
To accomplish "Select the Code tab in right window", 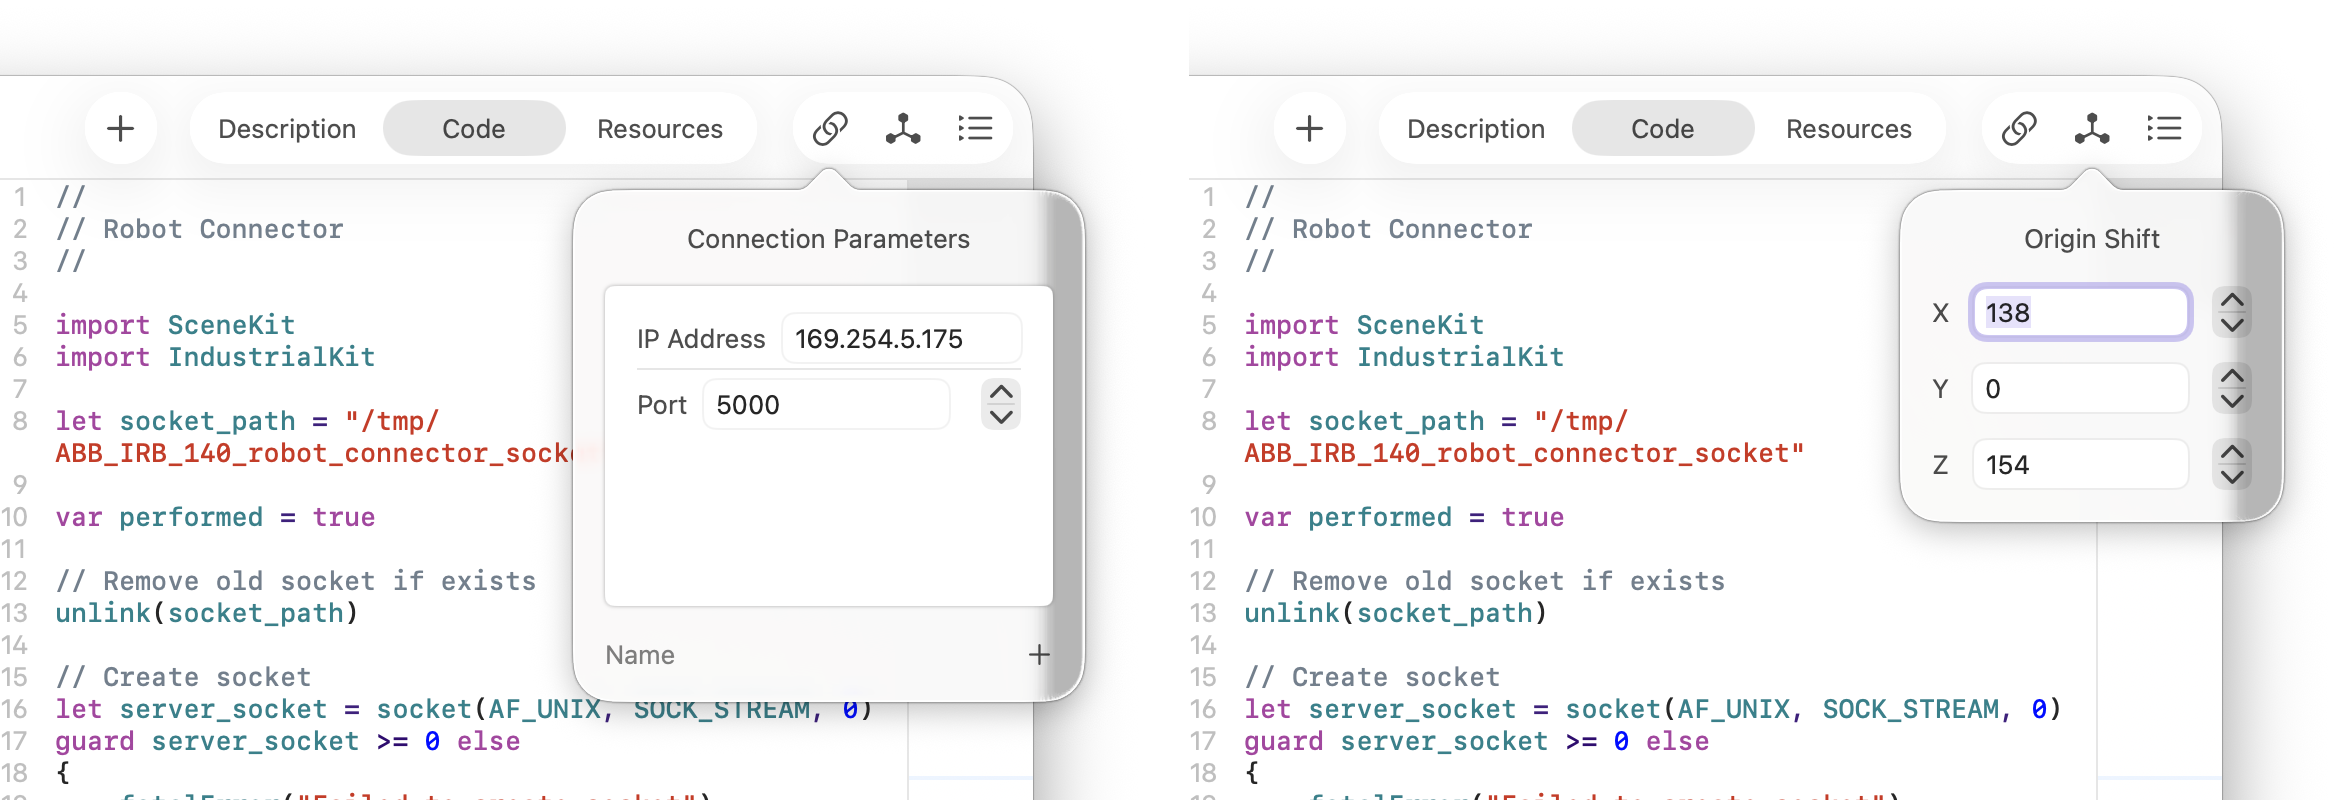I will pos(1663,129).
